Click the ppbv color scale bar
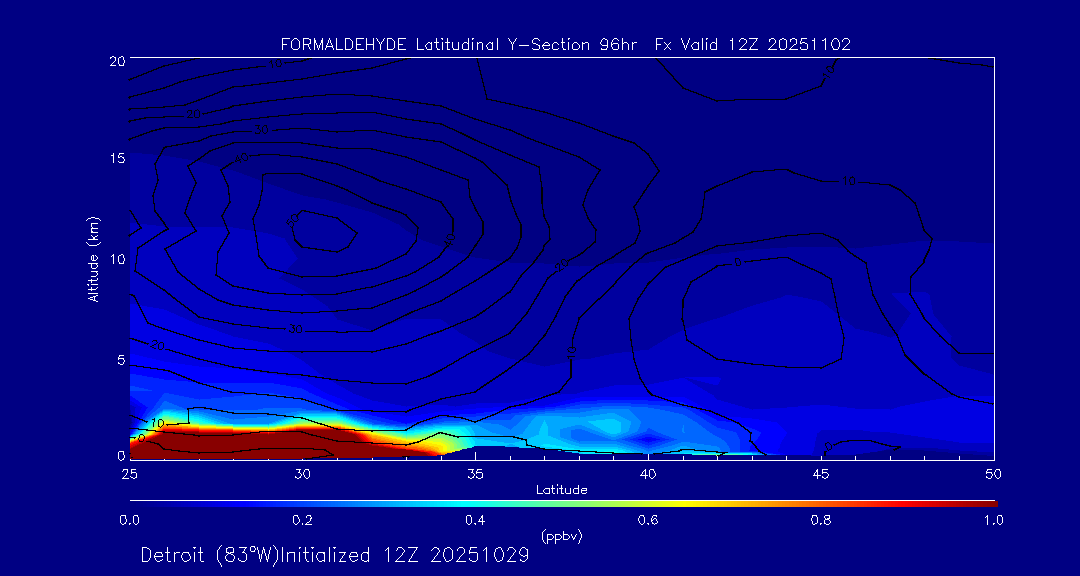 tap(563, 504)
